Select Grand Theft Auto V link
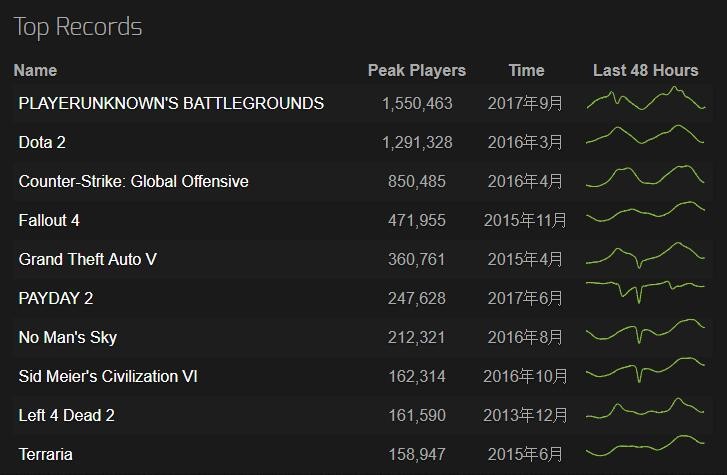Screen dimensions: 727x475 click(88, 259)
